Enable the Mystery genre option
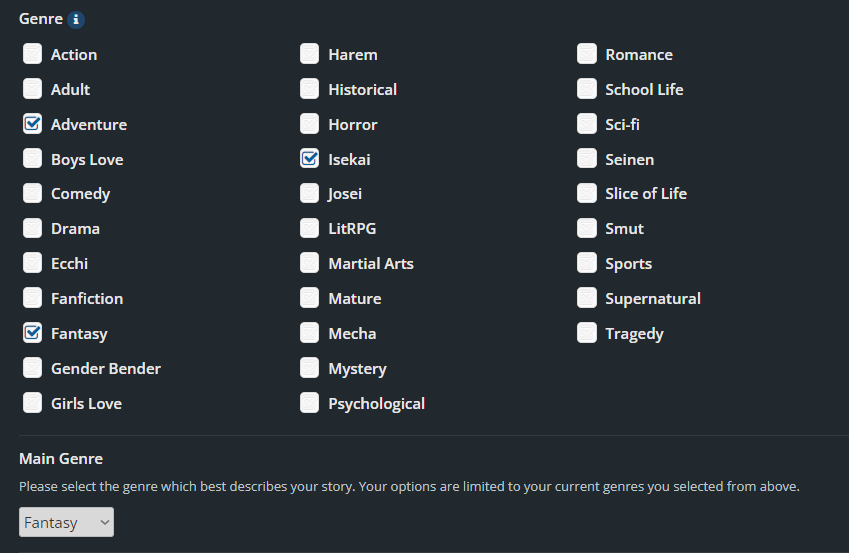849x553 pixels. (x=310, y=368)
